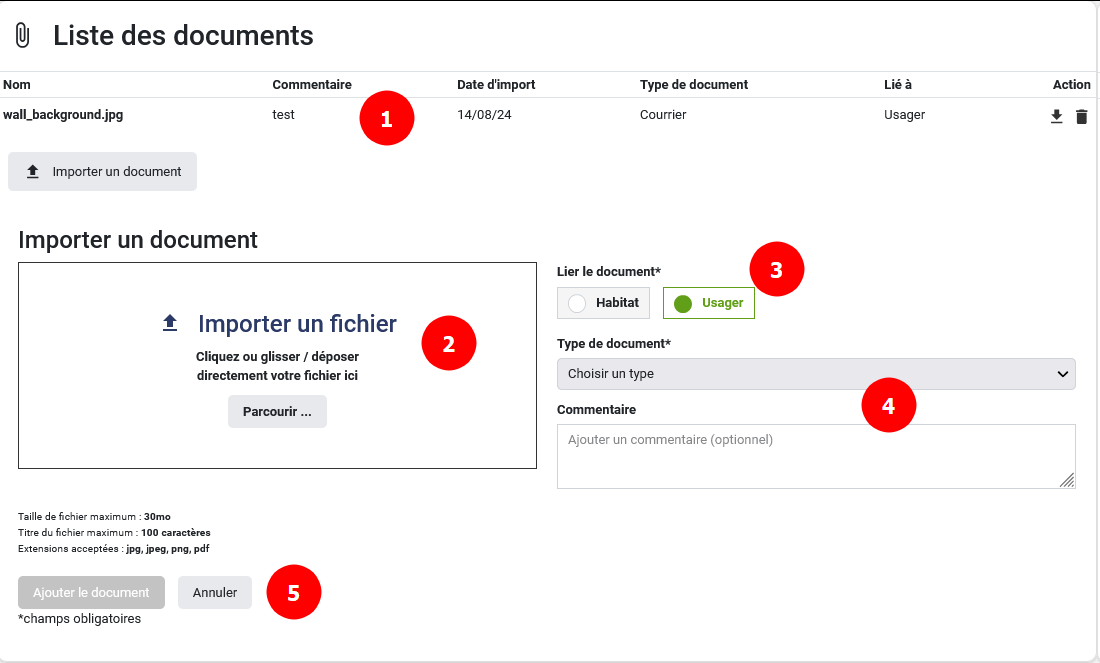
Task: Click the upload arrow beside Importer un fichier
Action: 170,323
